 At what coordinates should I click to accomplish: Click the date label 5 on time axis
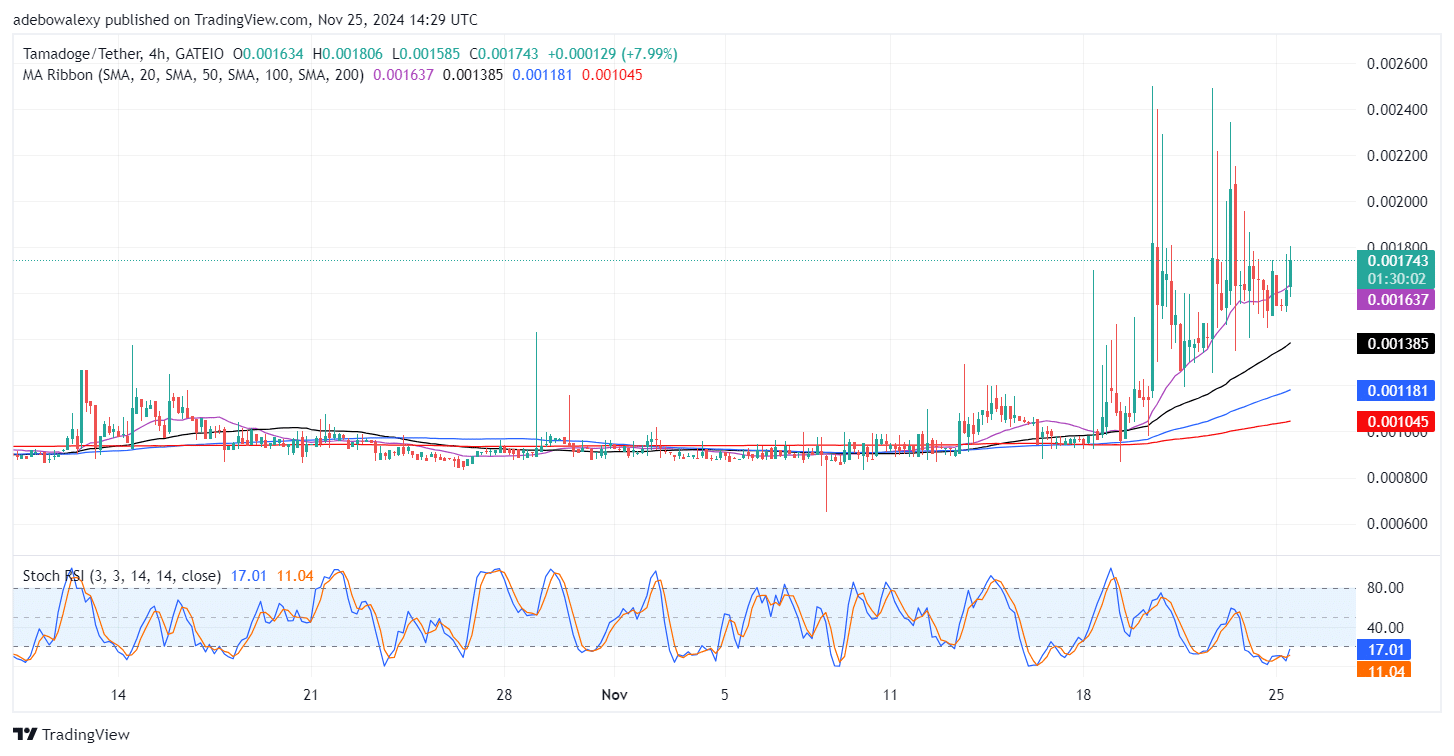click(725, 695)
